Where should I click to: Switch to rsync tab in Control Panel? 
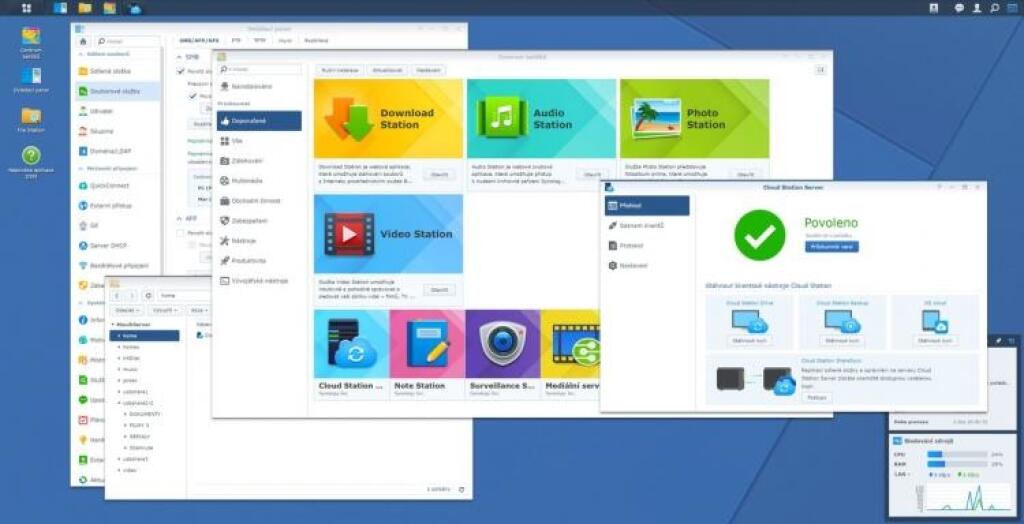tap(285, 41)
